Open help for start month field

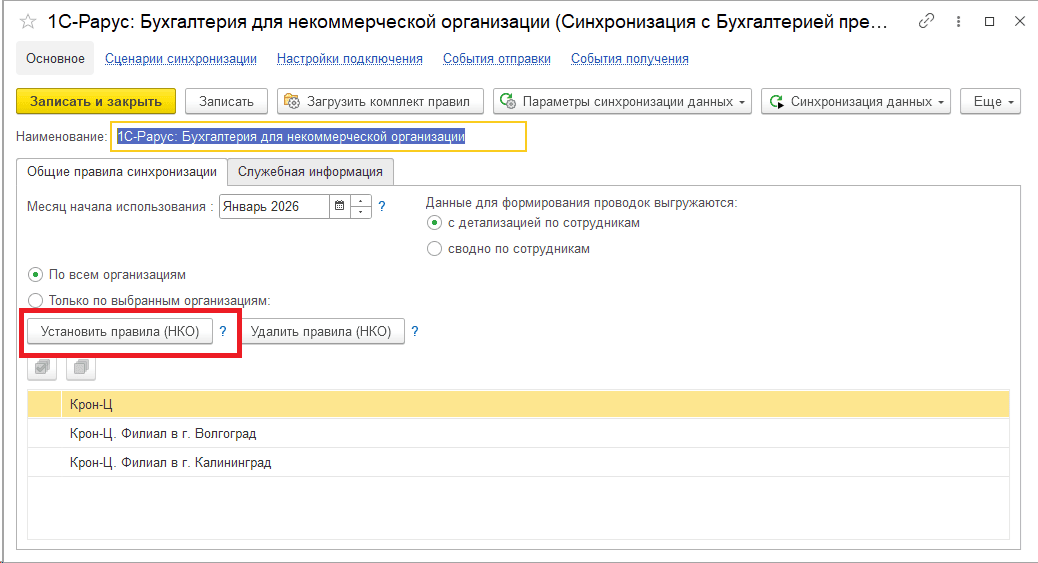coord(381,206)
